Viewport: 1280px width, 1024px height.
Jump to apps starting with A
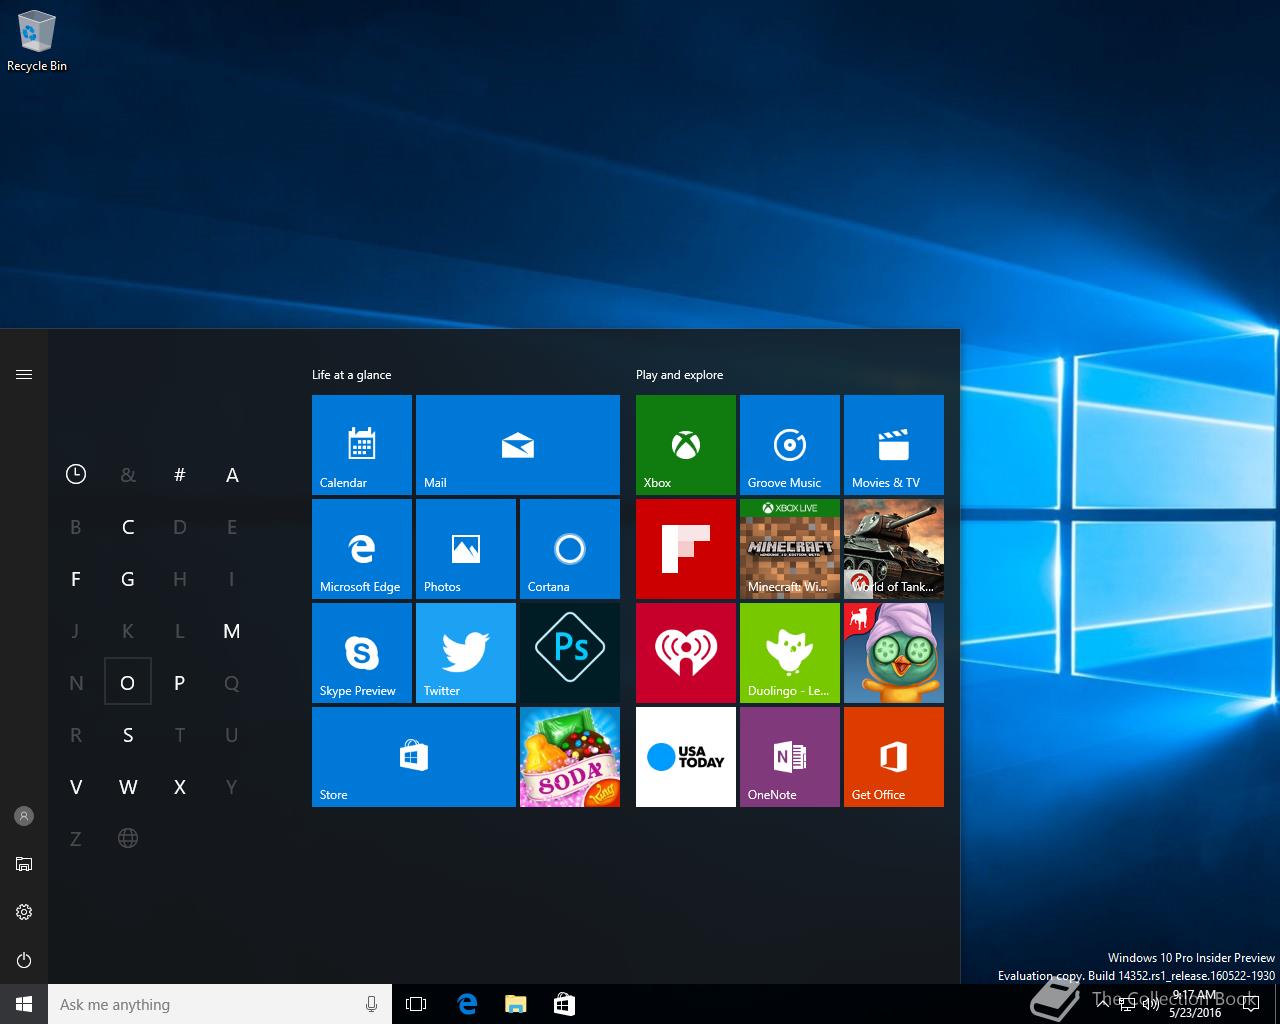click(x=232, y=475)
